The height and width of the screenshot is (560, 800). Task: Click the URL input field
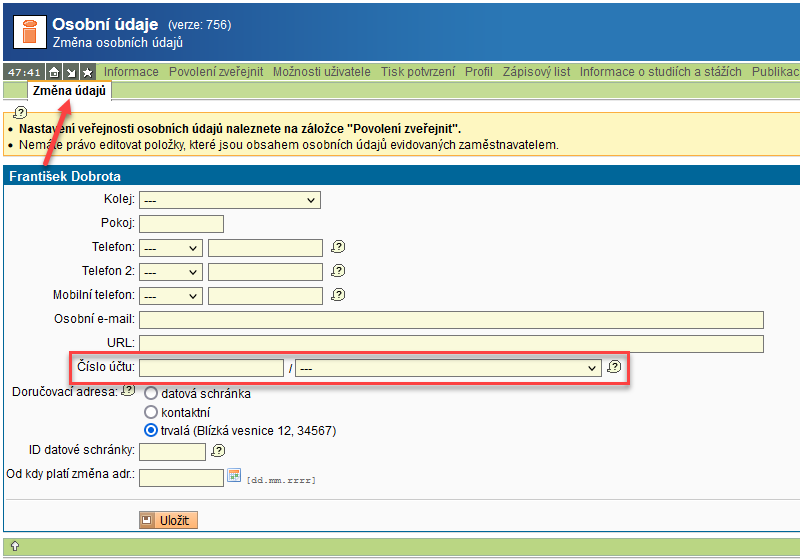pyautogui.click(x=452, y=344)
